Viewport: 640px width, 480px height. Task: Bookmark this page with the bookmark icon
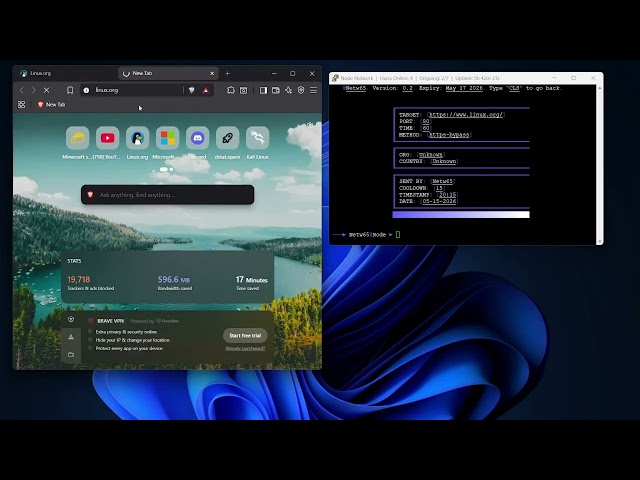click(x=70, y=90)
